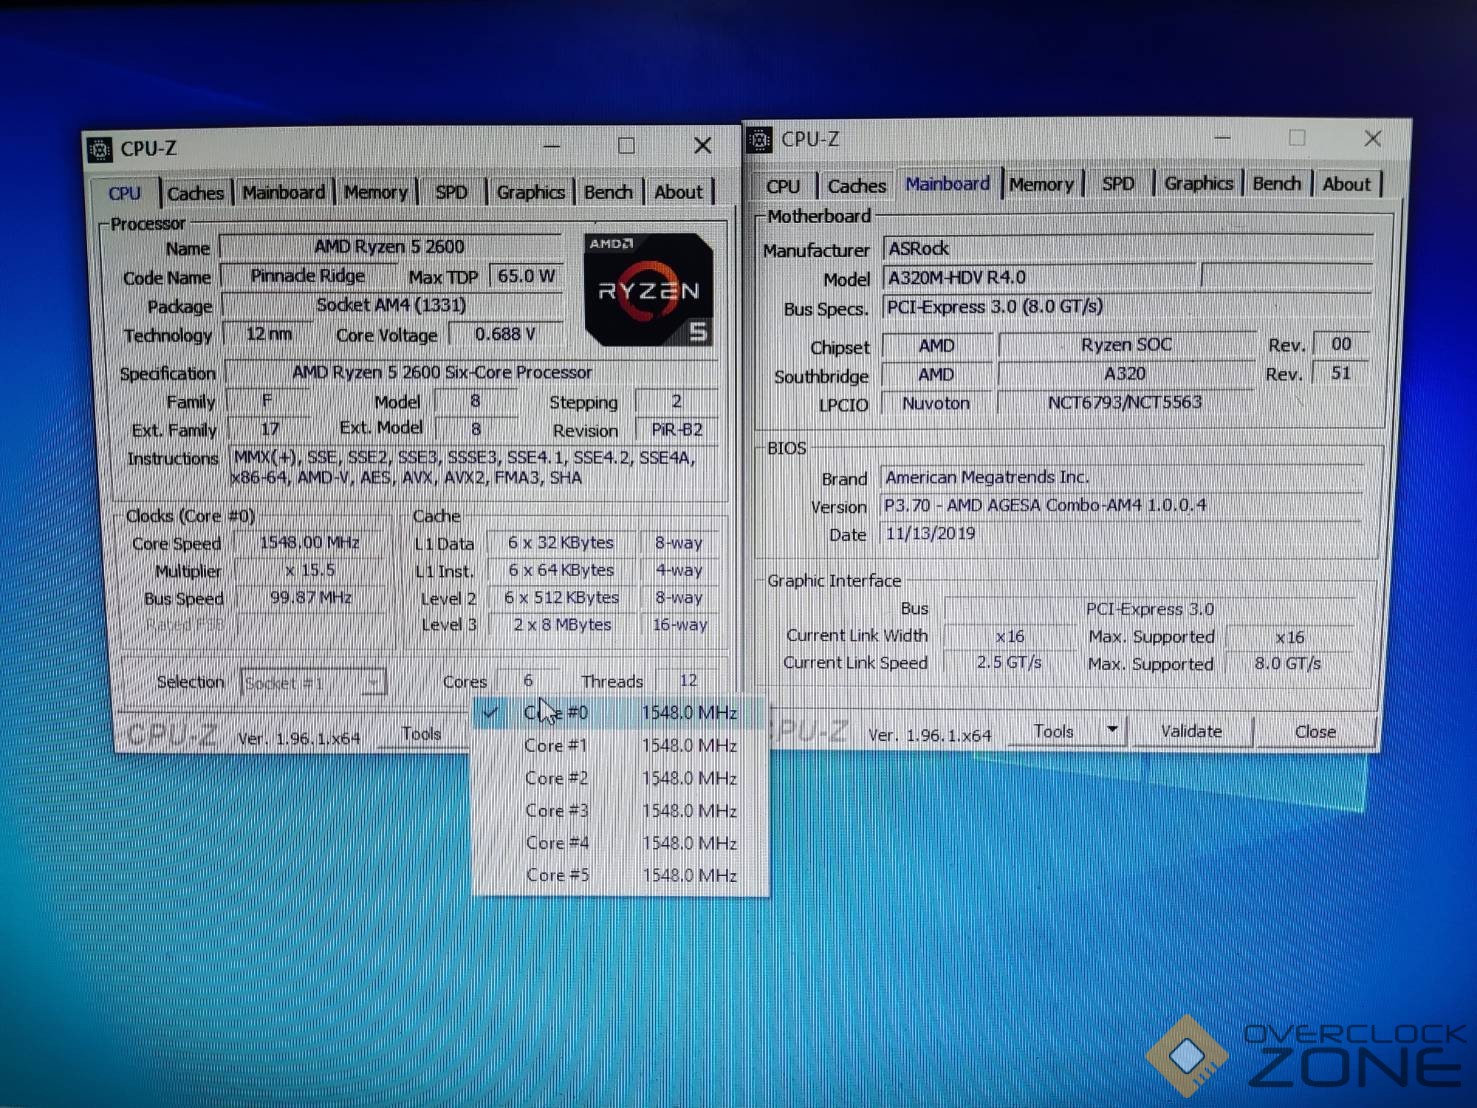Image resolution: width=1477 pixels, height=1108 pixels.
Task: Click the Close button in Mainboard window
Action: (x=1314, y=732)
